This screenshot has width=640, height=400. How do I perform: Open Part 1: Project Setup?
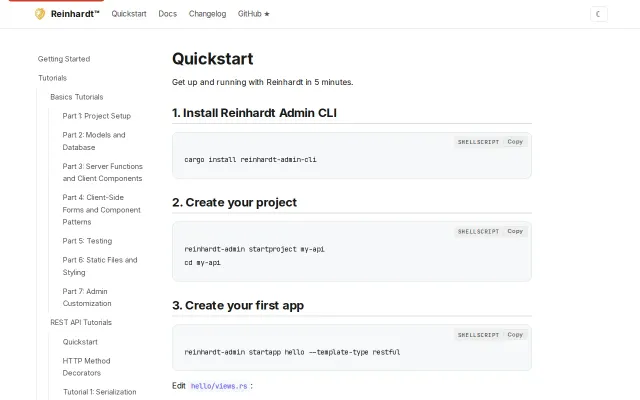[97, 116]
